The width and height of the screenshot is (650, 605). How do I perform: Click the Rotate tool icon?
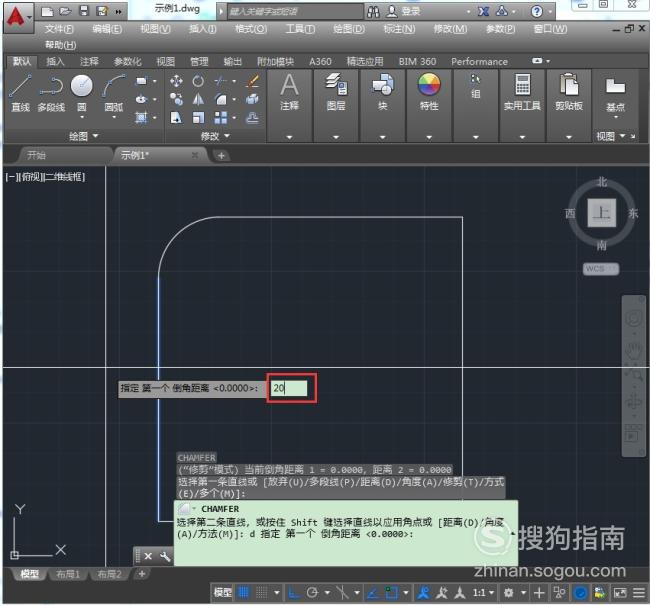(198, 81)
